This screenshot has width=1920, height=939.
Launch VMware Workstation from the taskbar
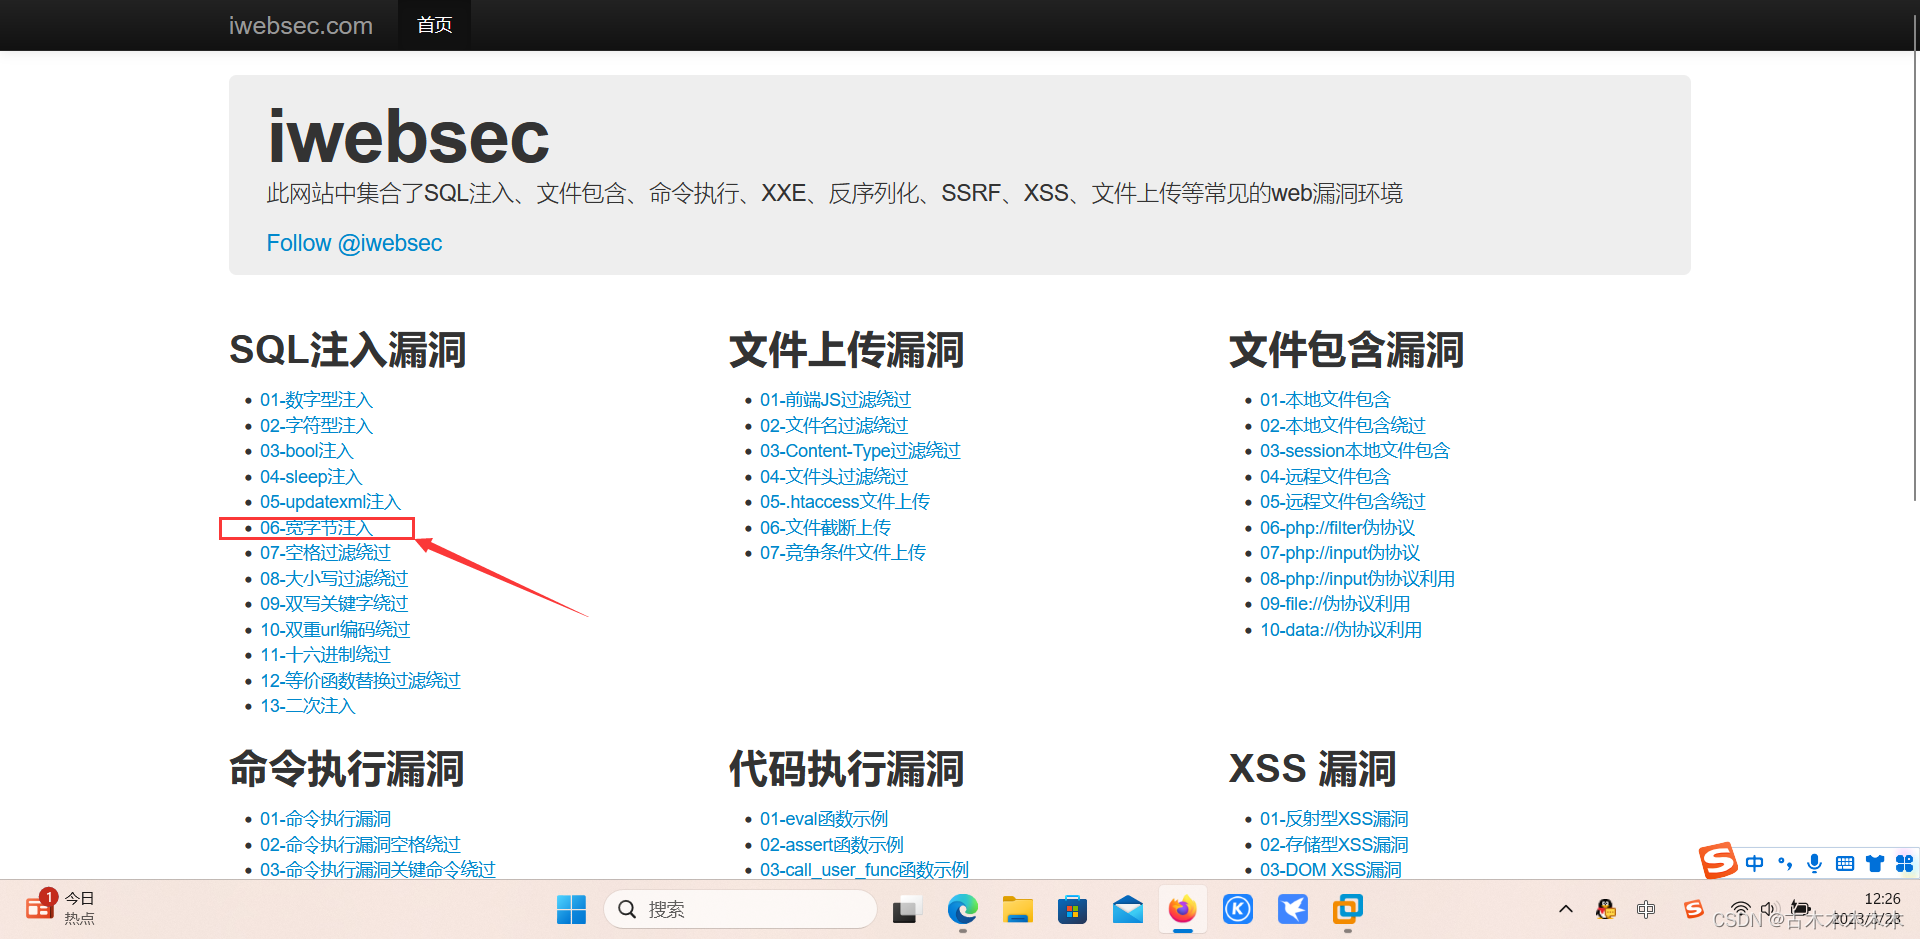click(x=1347, y=909)
